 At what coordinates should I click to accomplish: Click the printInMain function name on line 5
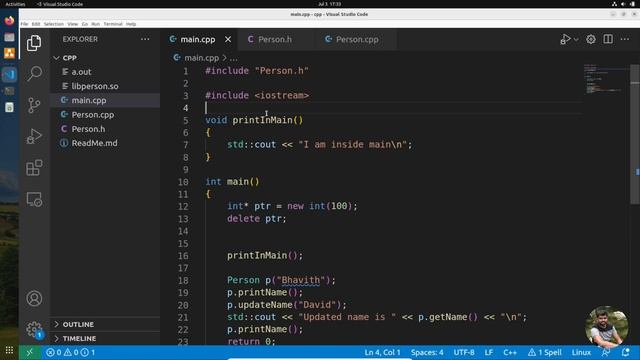[262, 120]
